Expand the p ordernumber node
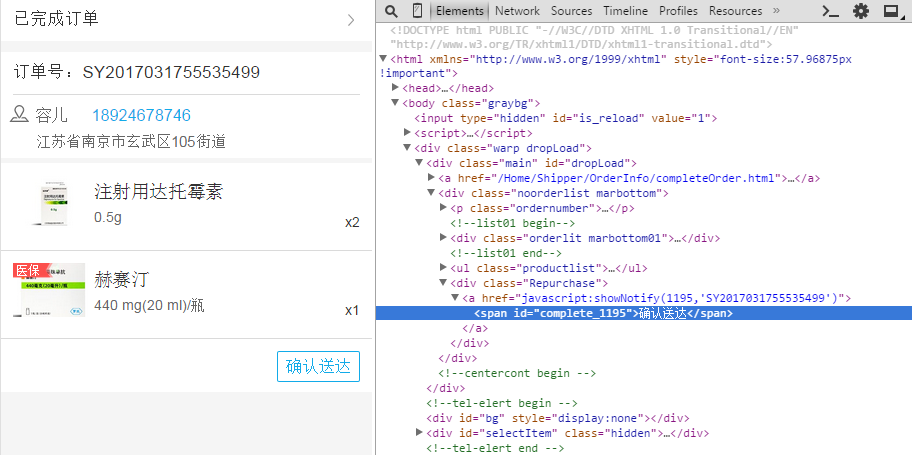 point(443,208)
